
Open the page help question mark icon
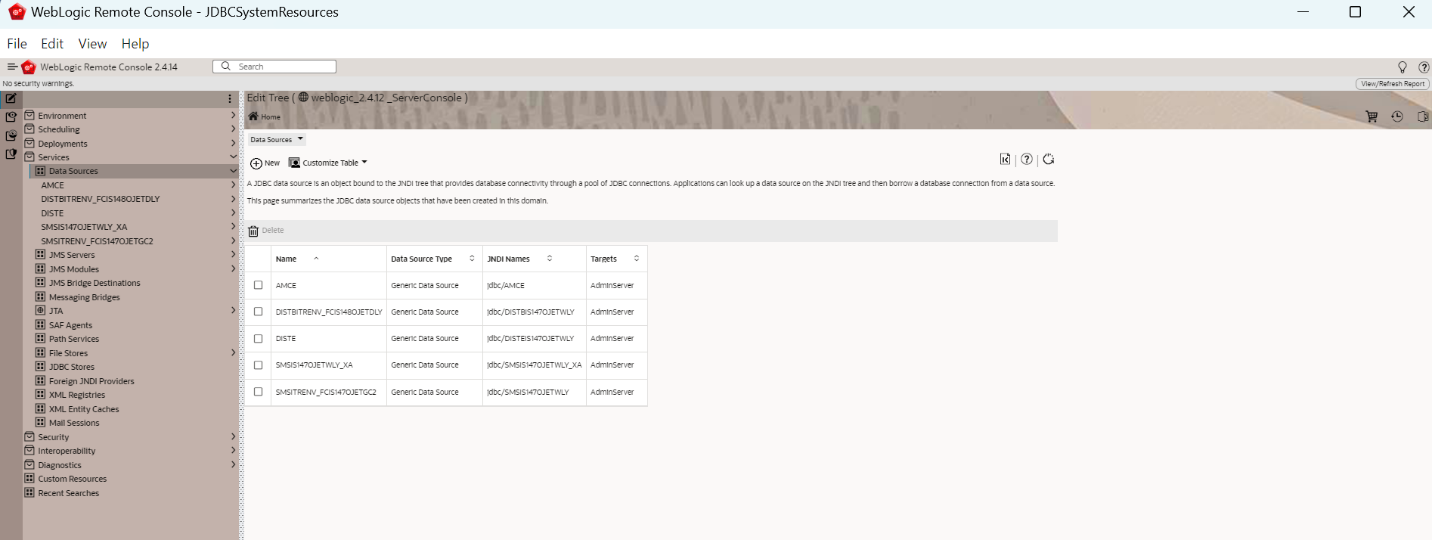click(x=1026, y=159)
